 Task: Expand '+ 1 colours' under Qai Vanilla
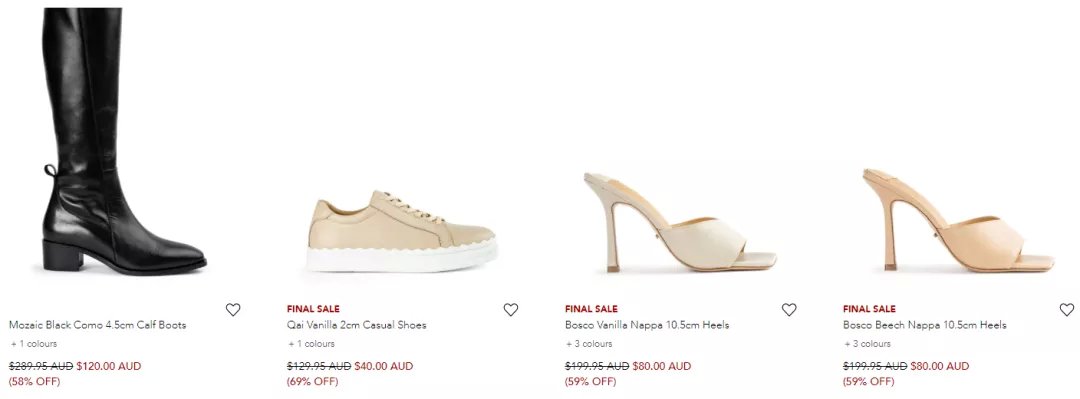(x=311, y=343)
